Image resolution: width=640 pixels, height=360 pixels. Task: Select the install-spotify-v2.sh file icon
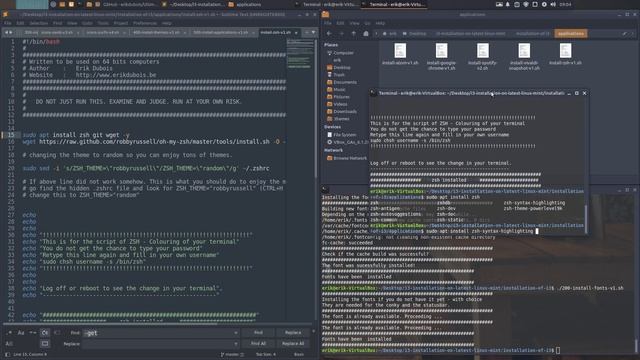pos(482,51)
